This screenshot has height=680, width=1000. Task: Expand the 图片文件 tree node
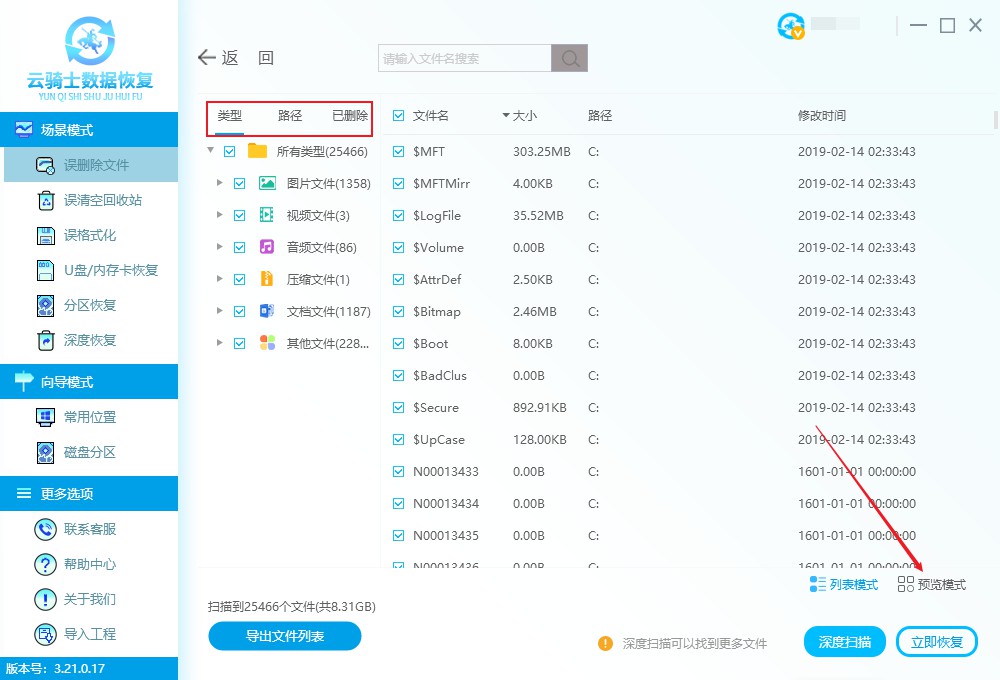click(219, 182)
